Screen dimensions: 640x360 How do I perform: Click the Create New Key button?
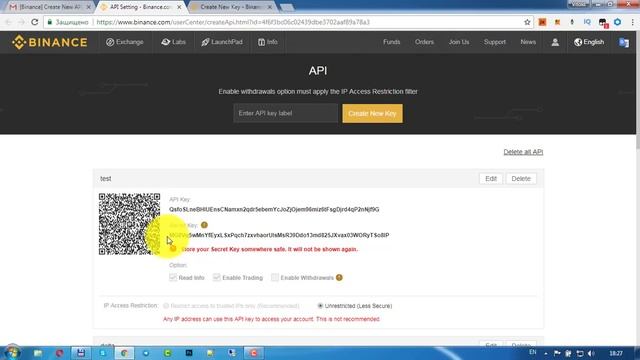coord(372,113)
